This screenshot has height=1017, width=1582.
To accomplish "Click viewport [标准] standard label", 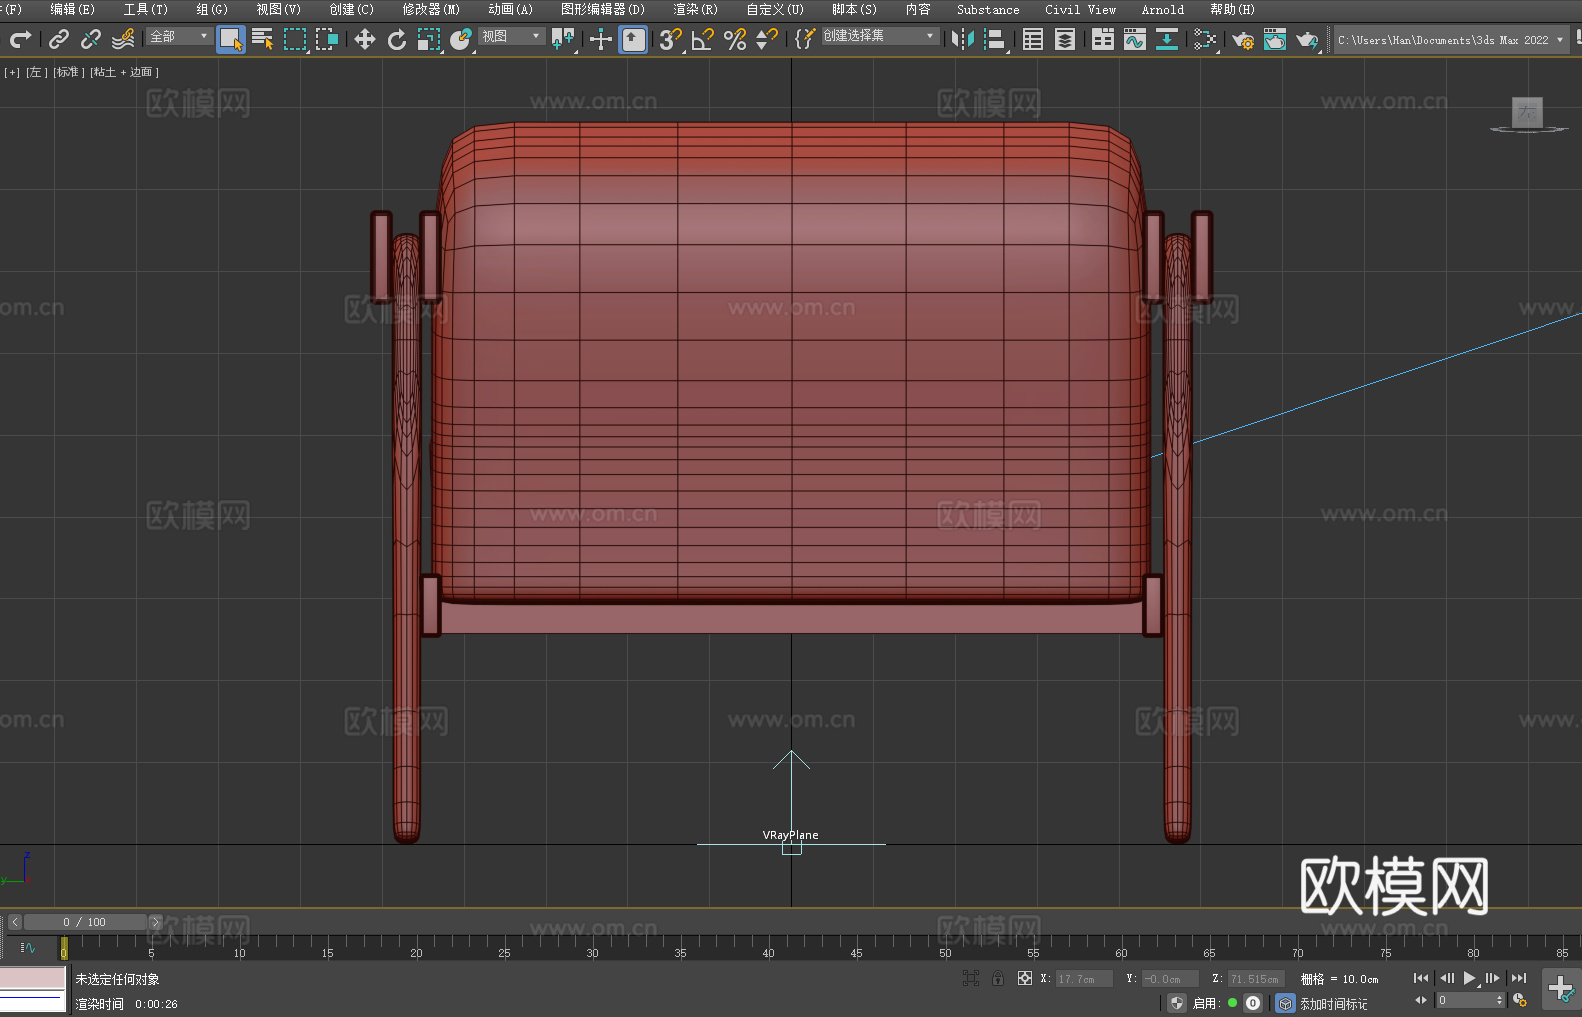I will pos(69,72).
